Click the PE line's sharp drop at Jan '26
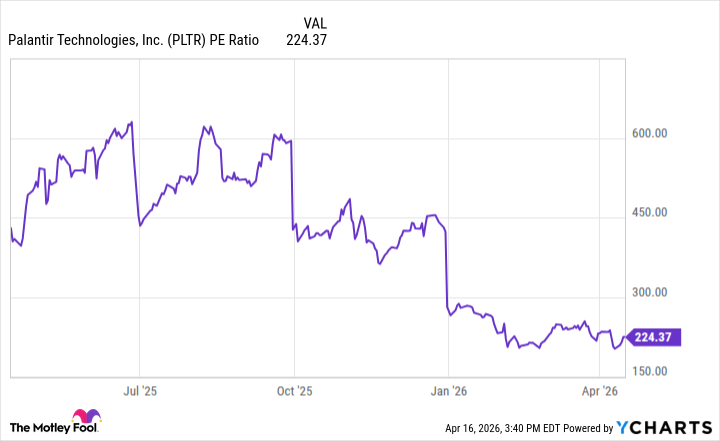Viewport: 720px width, 441px height. 446,270
